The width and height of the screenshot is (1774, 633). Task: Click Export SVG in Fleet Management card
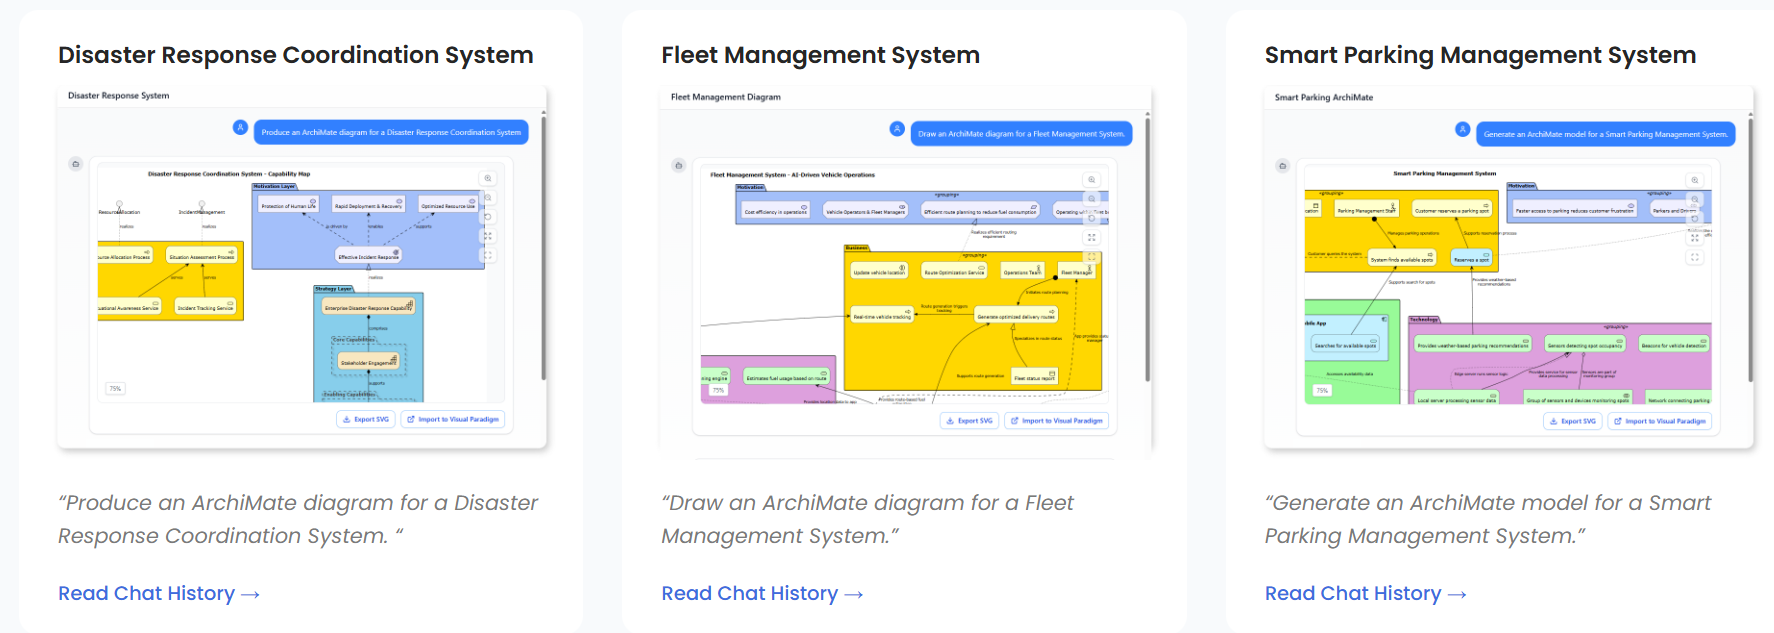(x=970, y=421)
